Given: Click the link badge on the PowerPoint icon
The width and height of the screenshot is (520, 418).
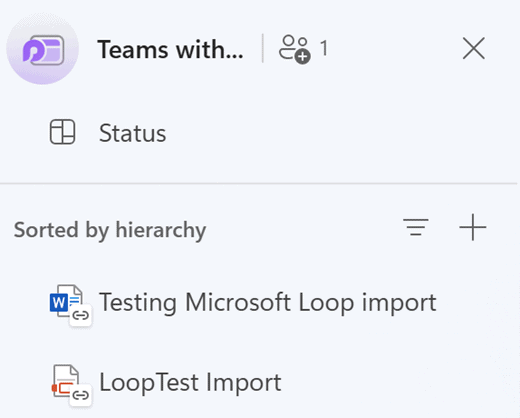Looking at the screenshot, I should click(80, 395).
